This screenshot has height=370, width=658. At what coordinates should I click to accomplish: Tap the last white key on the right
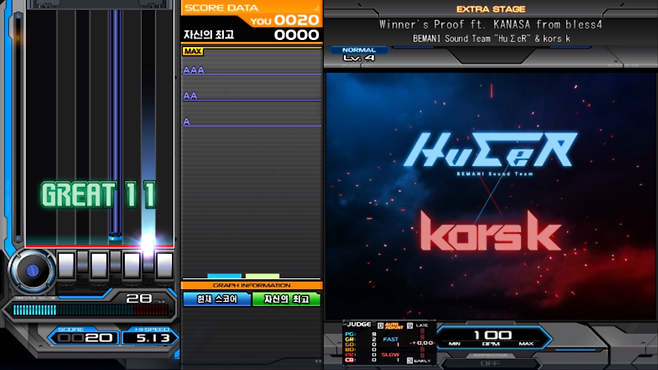coord(164,265)
